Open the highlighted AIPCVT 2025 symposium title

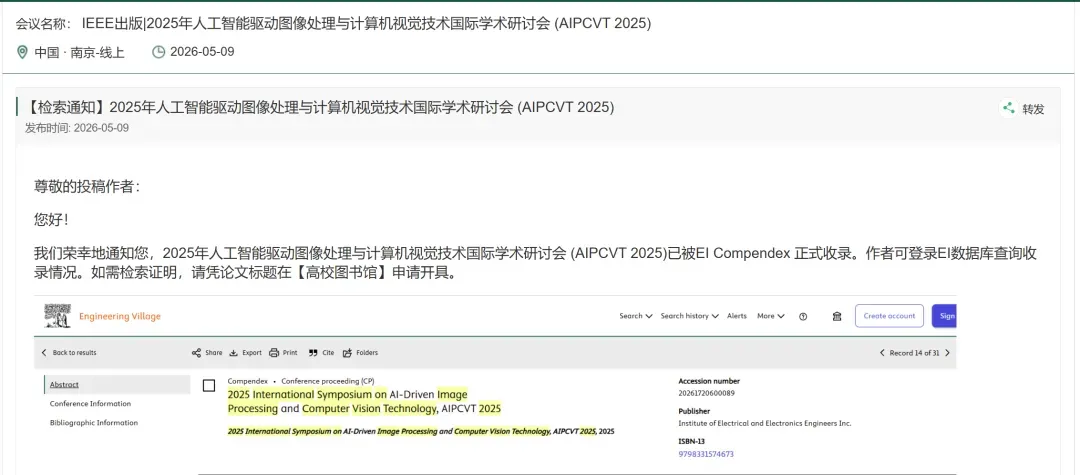point(364,401)
